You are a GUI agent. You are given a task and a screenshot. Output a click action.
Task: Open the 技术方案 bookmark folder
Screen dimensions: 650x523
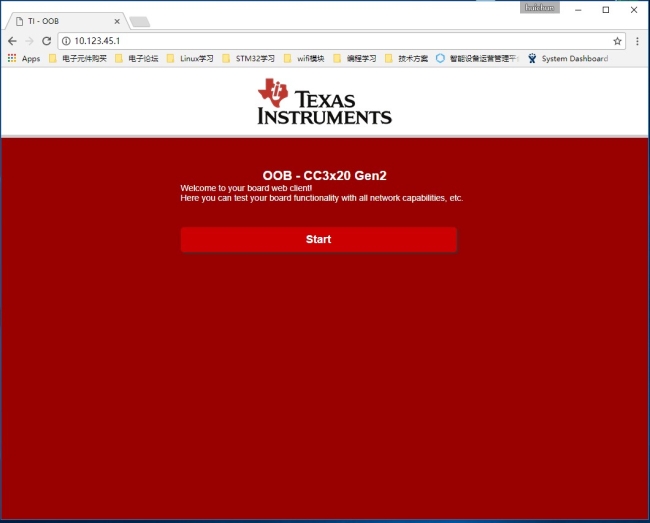406,58
